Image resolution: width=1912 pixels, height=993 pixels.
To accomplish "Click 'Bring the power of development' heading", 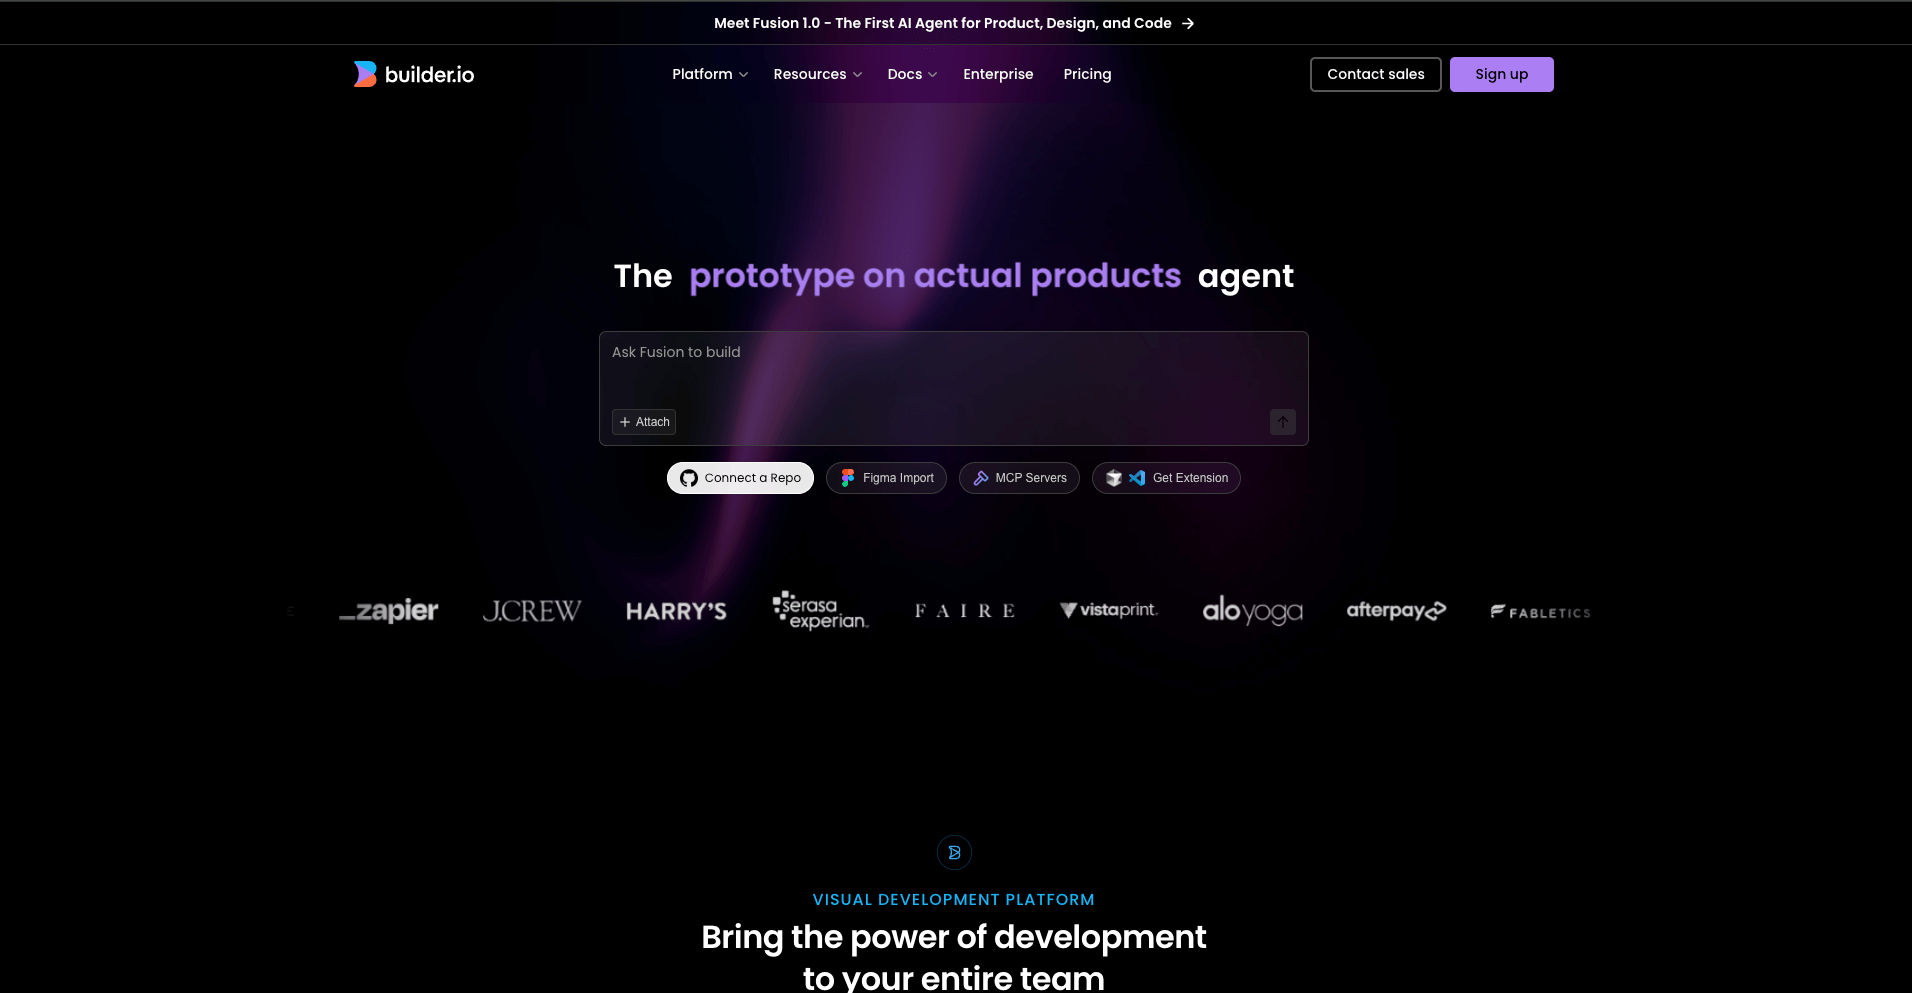I will tap(954, 937).
